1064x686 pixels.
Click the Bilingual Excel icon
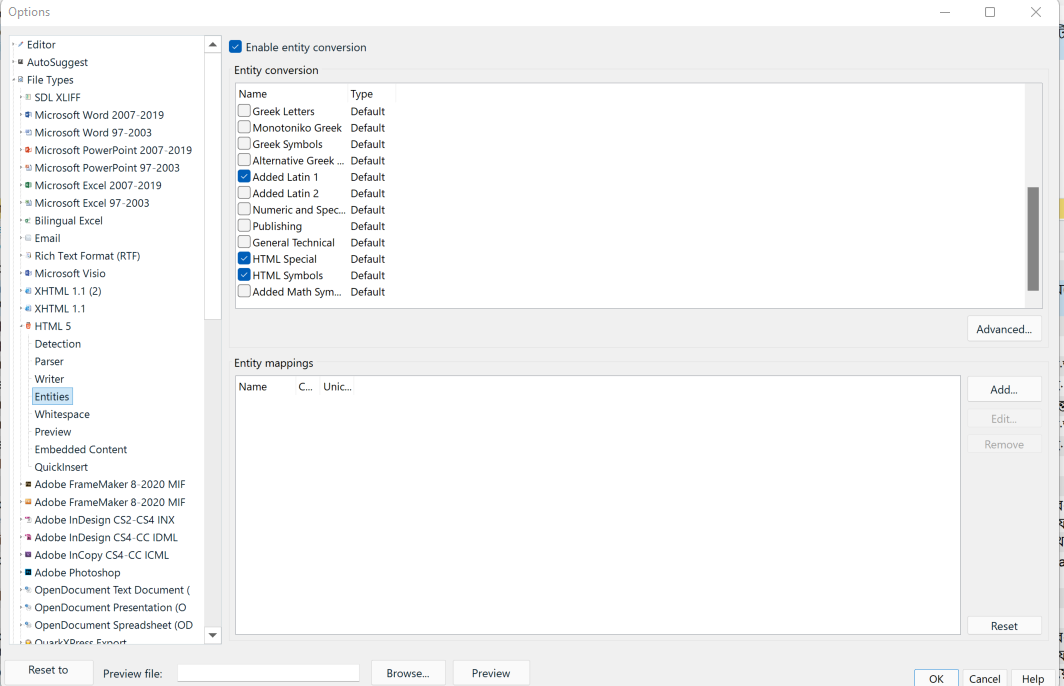pyautogui.click(x=28, y=221)
